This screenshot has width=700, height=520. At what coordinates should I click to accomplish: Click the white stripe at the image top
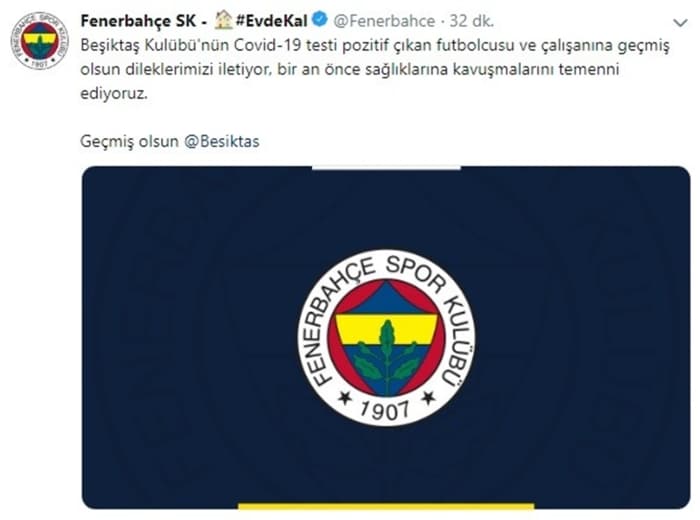[386, 168]
